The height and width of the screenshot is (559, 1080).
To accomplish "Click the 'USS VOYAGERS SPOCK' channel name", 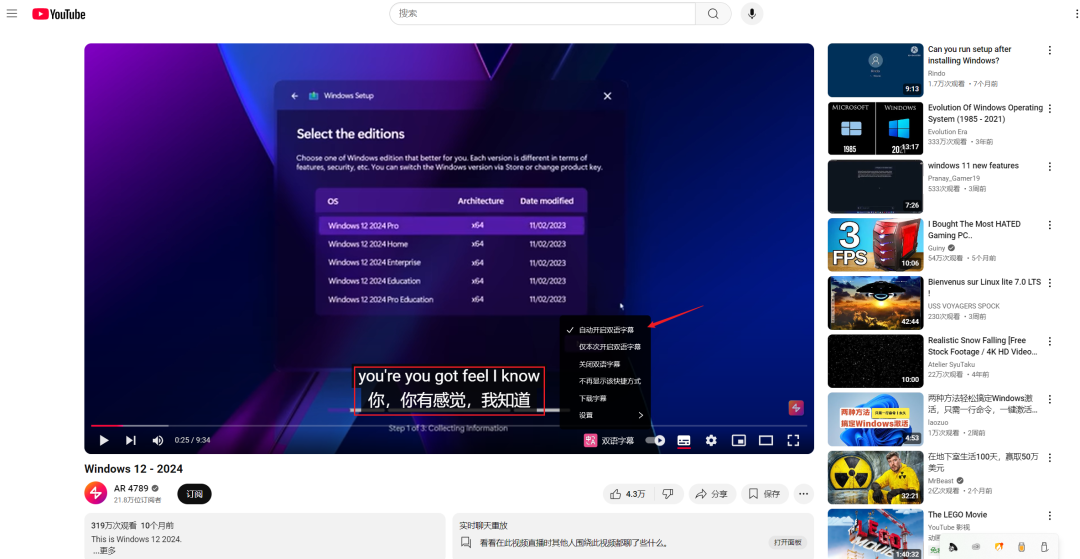I will click(x=964, y=306).
